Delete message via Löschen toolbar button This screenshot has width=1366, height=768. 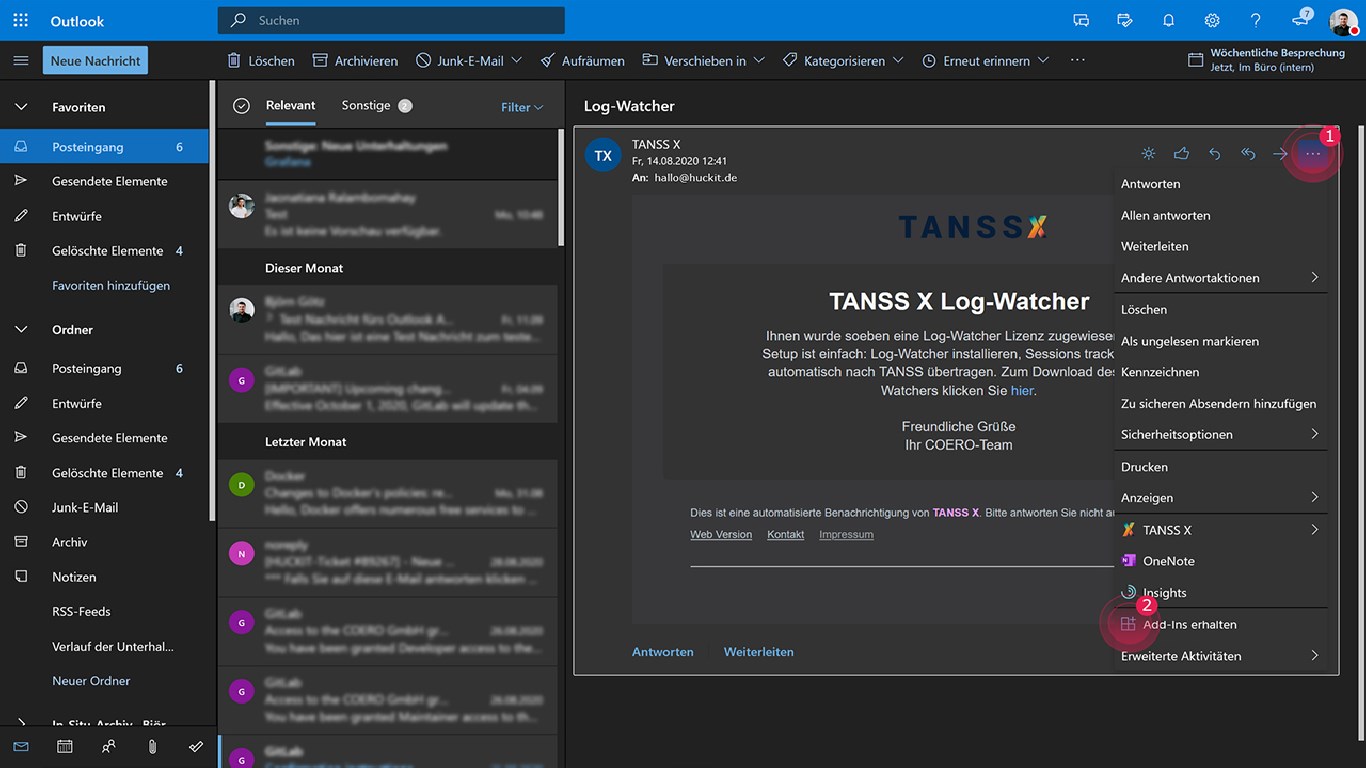(261, 61)
